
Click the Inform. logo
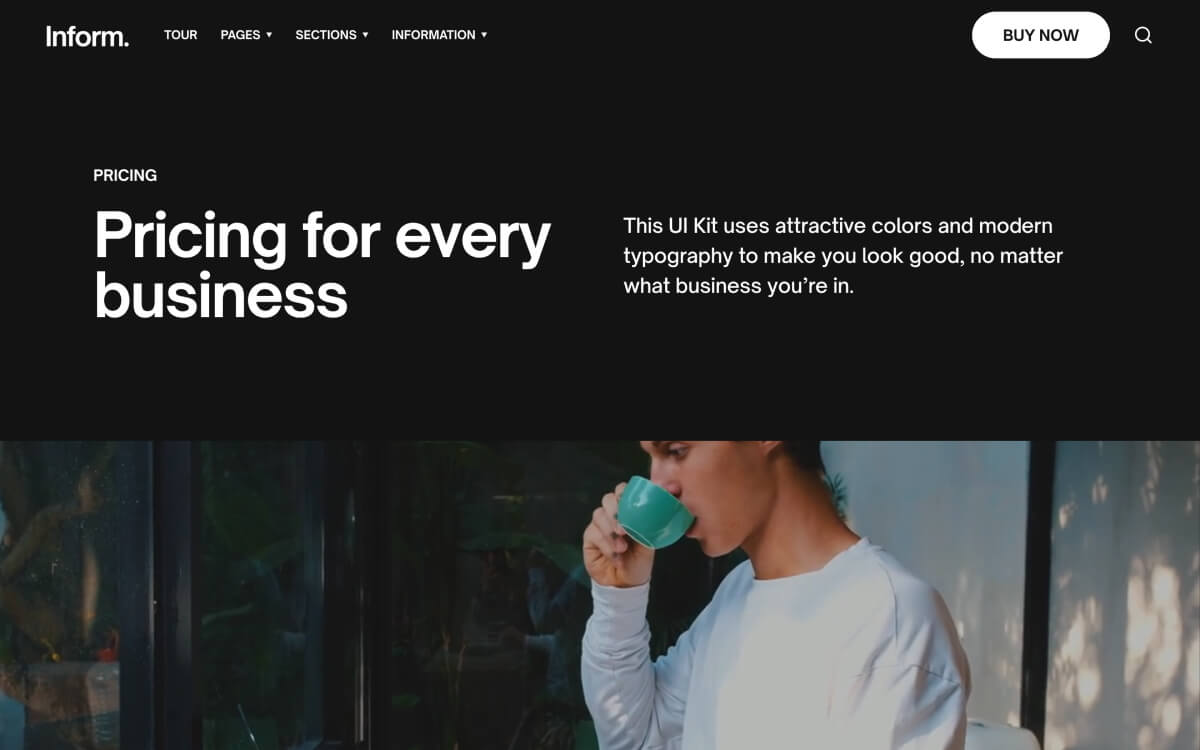(x=87, y=36)
